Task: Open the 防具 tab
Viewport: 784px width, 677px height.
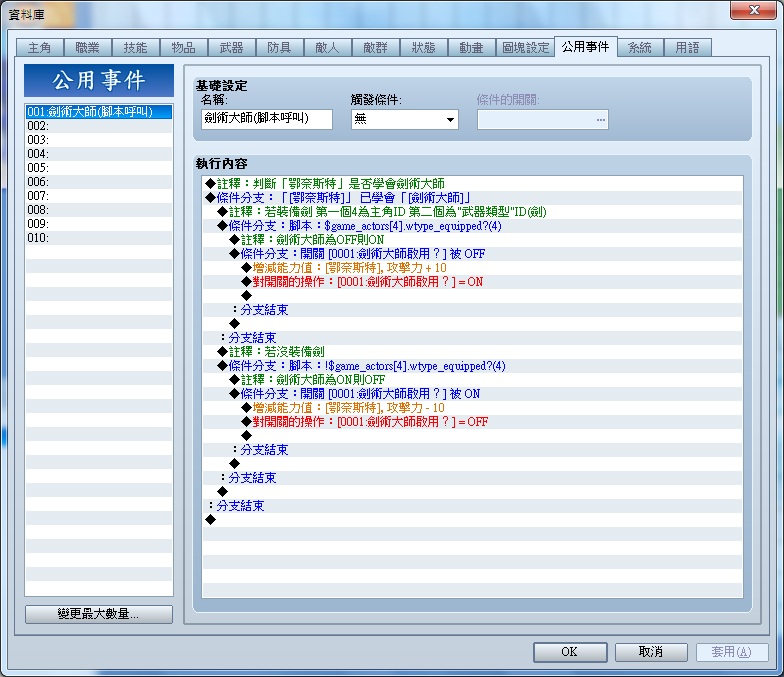Action: coord(280,48)
